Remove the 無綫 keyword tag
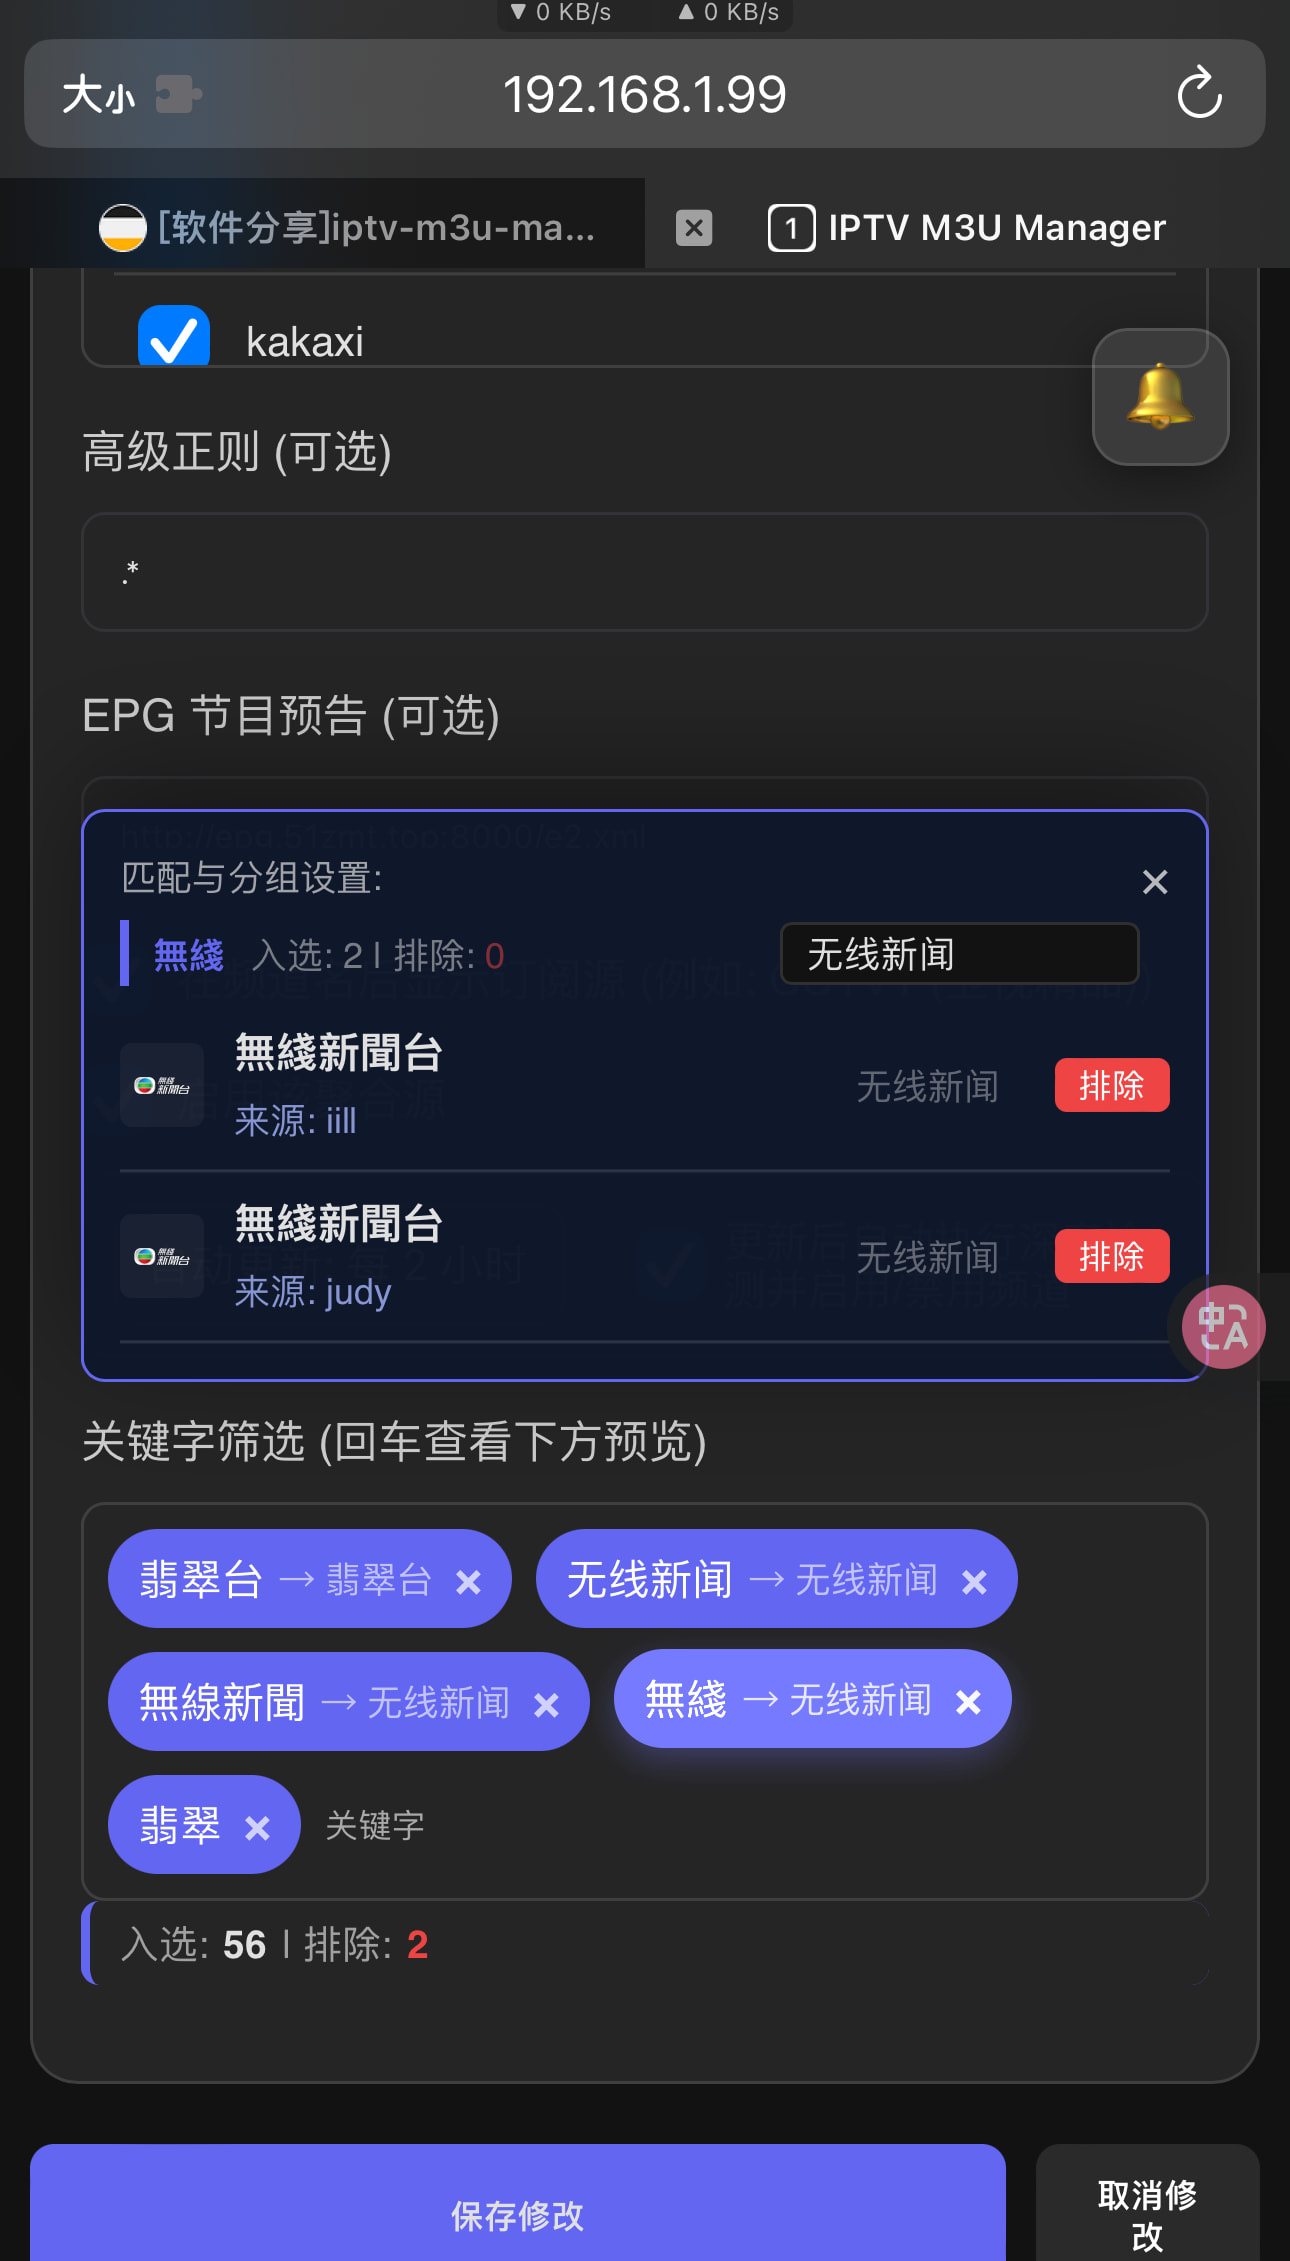Screen dimensions: 1290x2261 [968, 1702]
